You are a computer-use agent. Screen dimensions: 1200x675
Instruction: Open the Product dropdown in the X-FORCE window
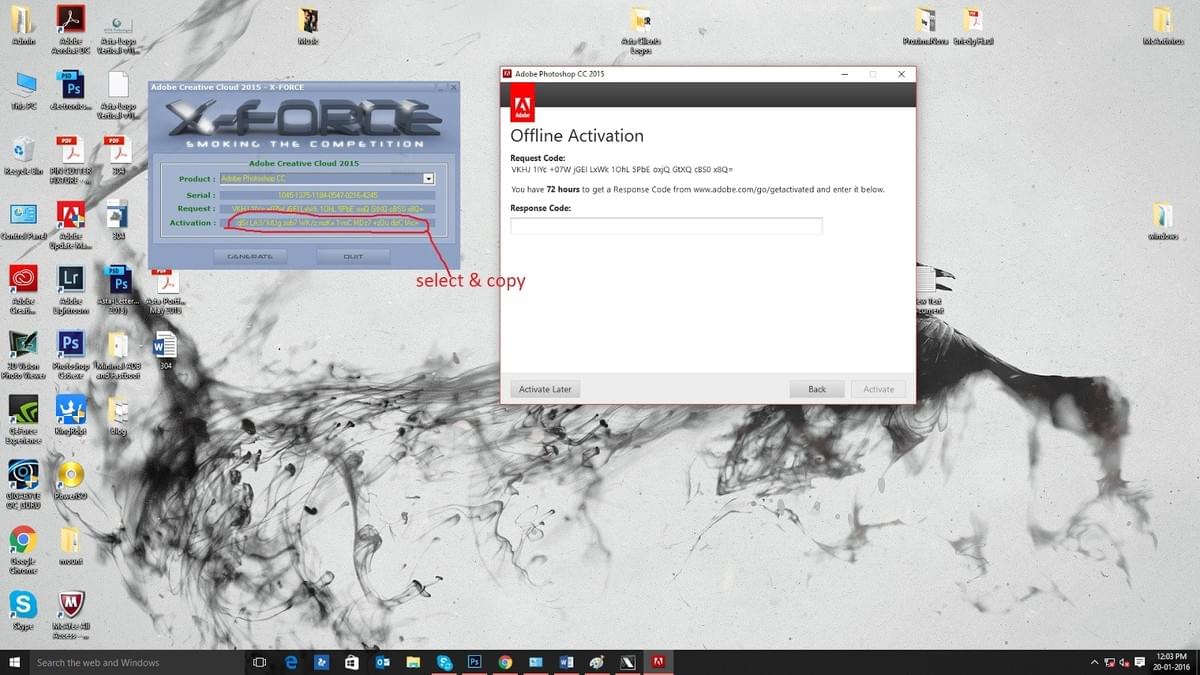pyautogui.click(x=429, y=179)
